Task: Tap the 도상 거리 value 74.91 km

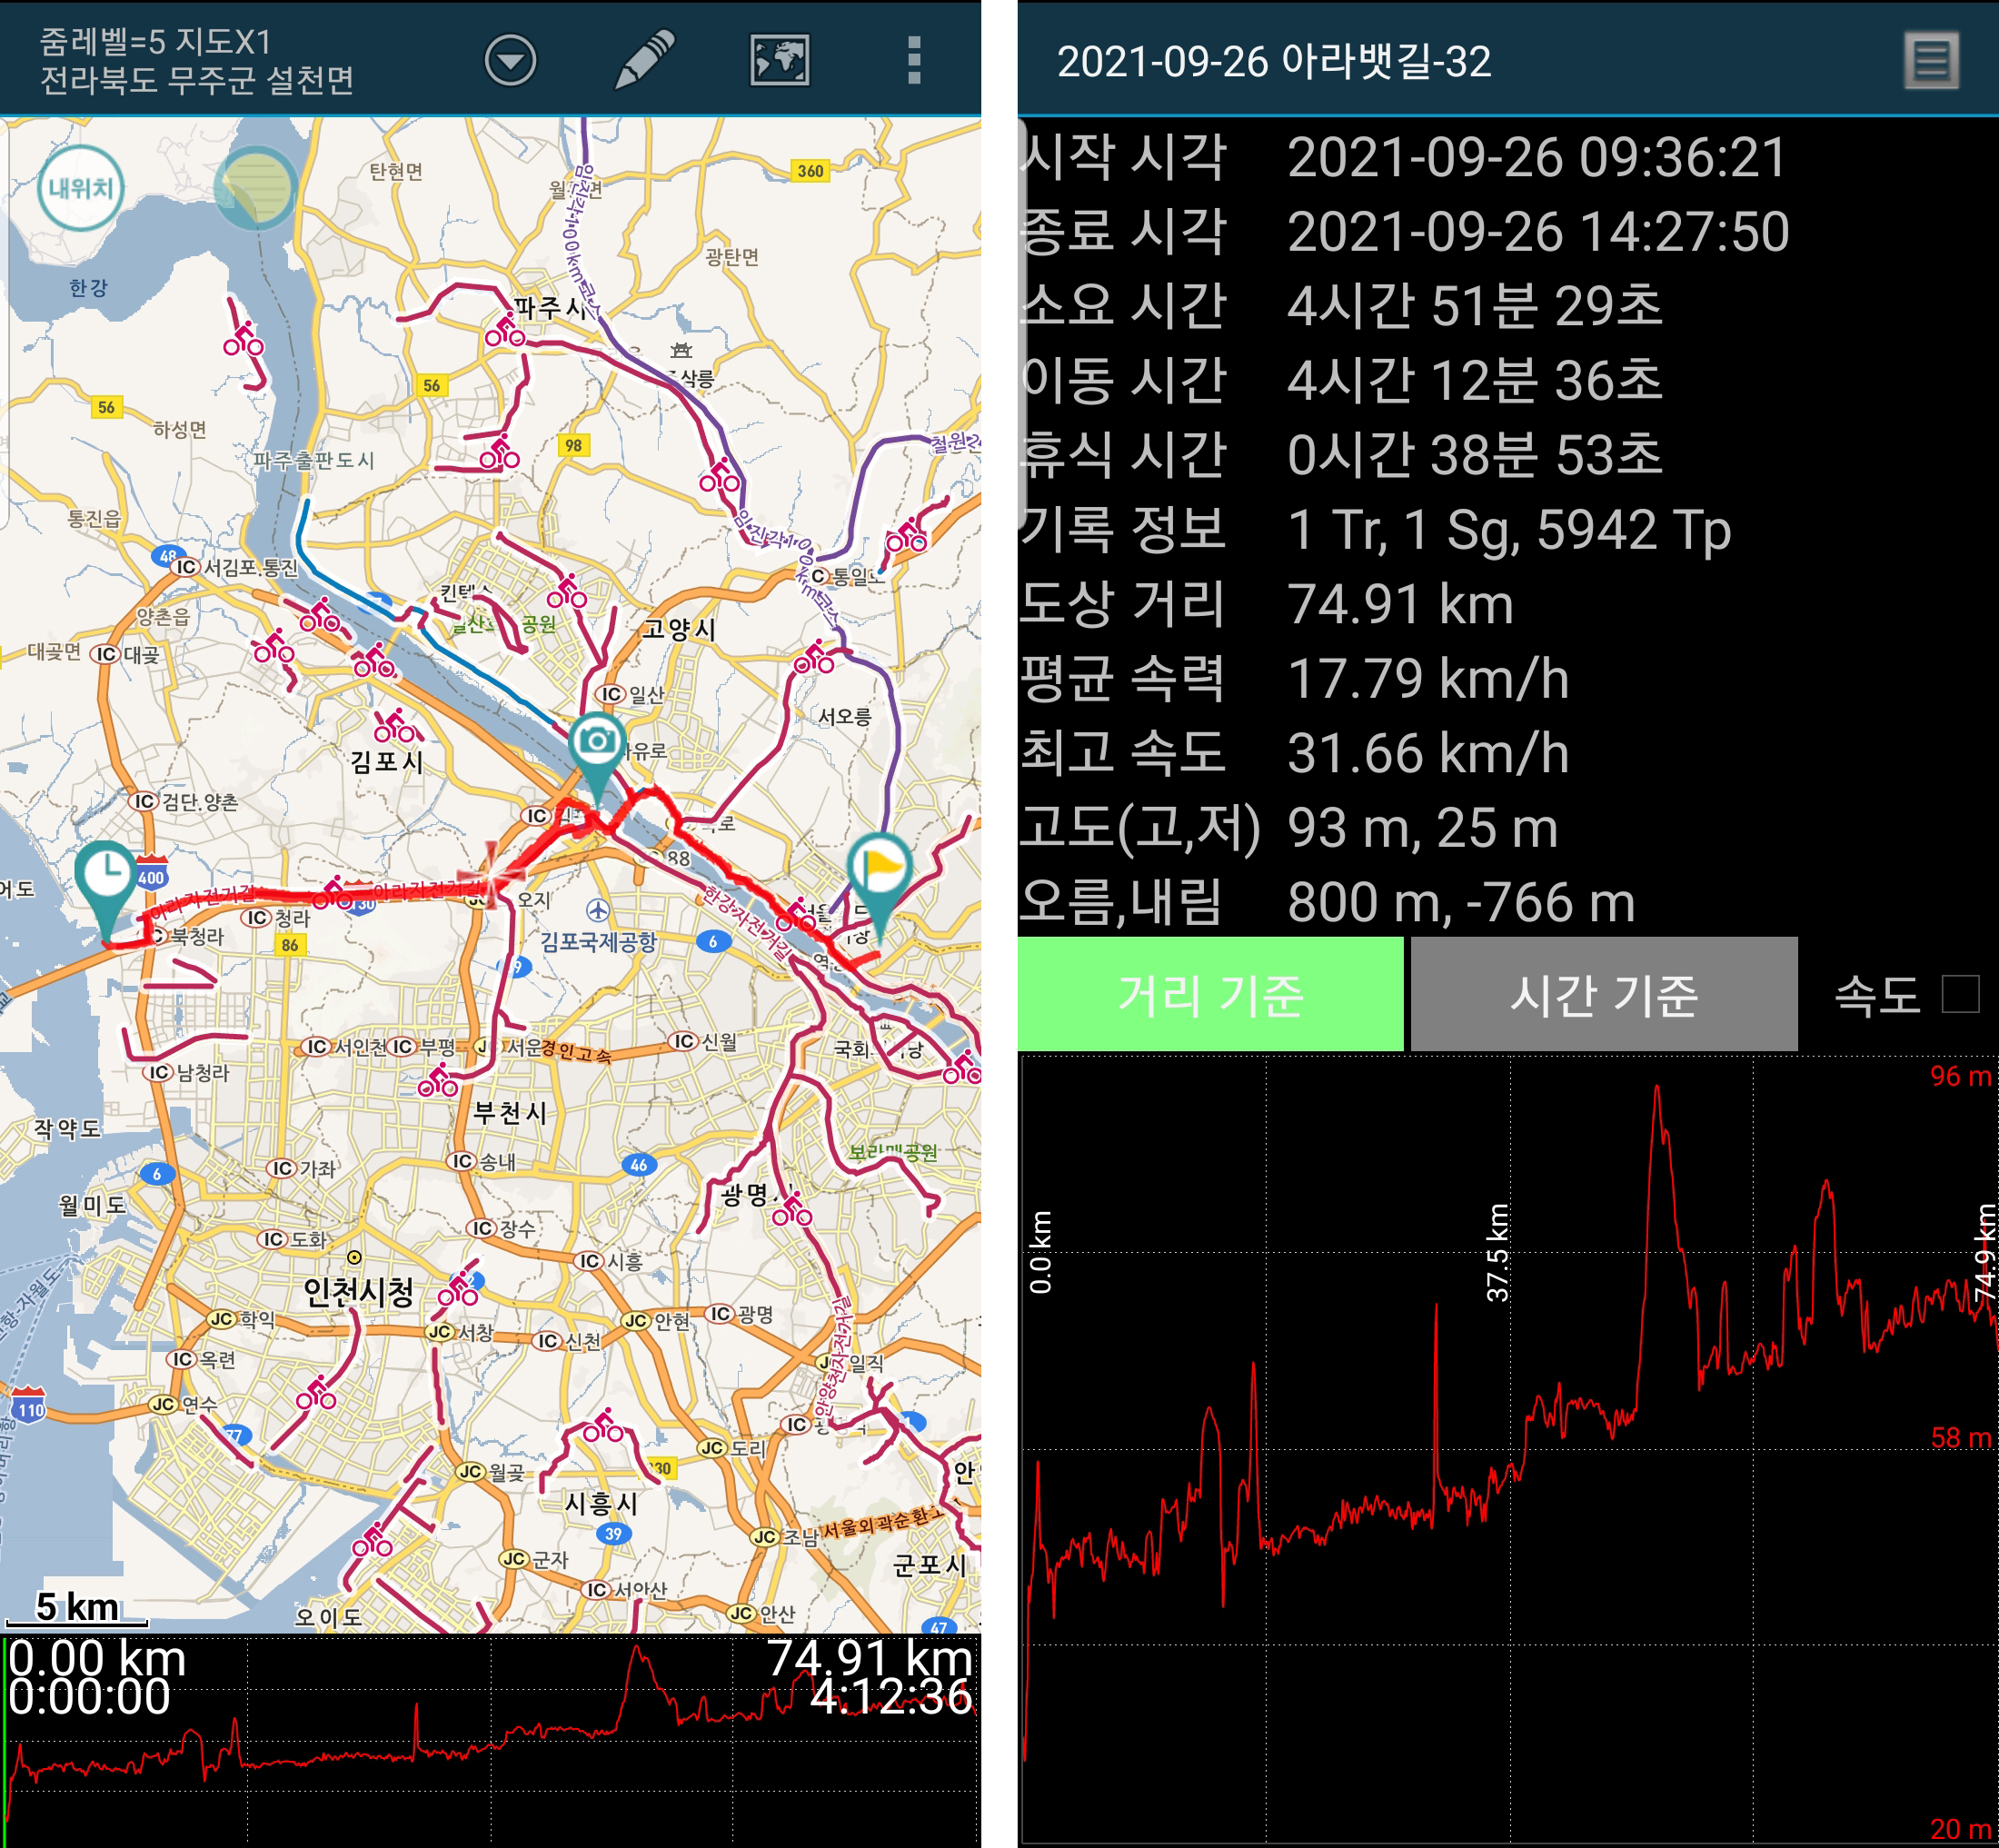Action: pos(1400,604)
